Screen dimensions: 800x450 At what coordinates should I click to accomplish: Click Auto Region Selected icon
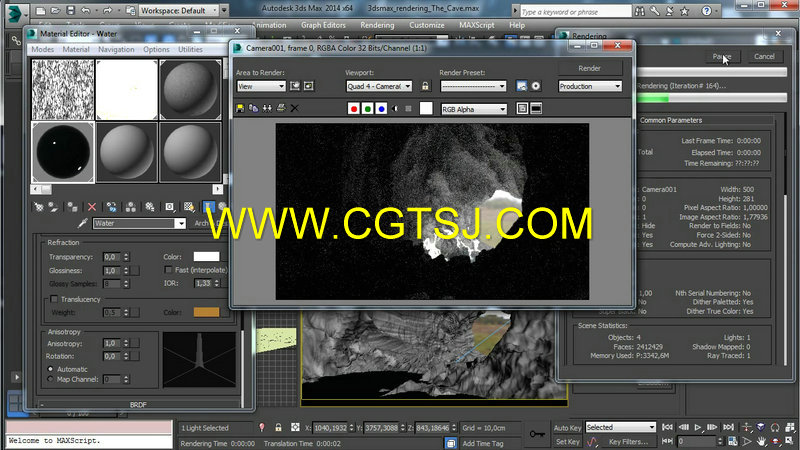click(x=309, y=86)
